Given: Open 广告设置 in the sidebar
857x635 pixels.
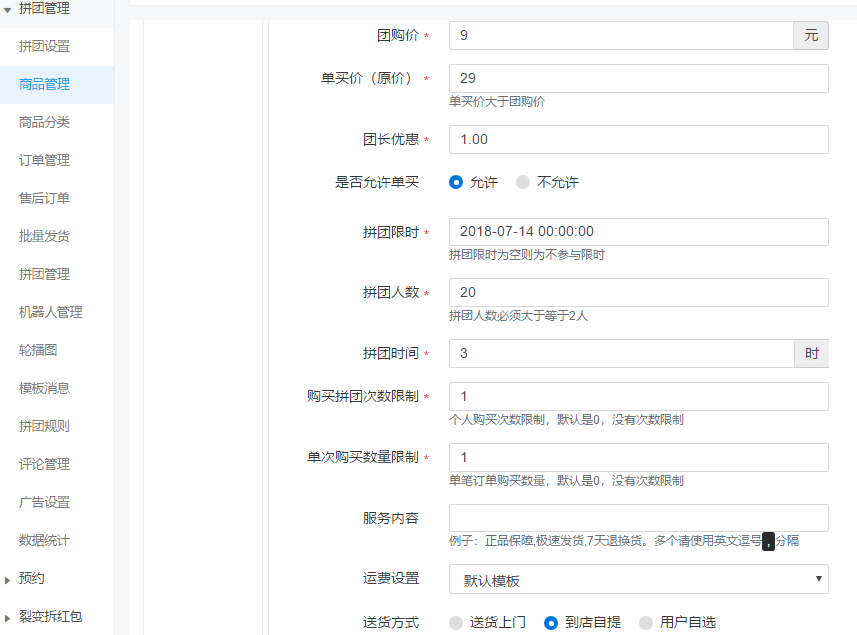Looking at the screenshot, I should point(44,502).
